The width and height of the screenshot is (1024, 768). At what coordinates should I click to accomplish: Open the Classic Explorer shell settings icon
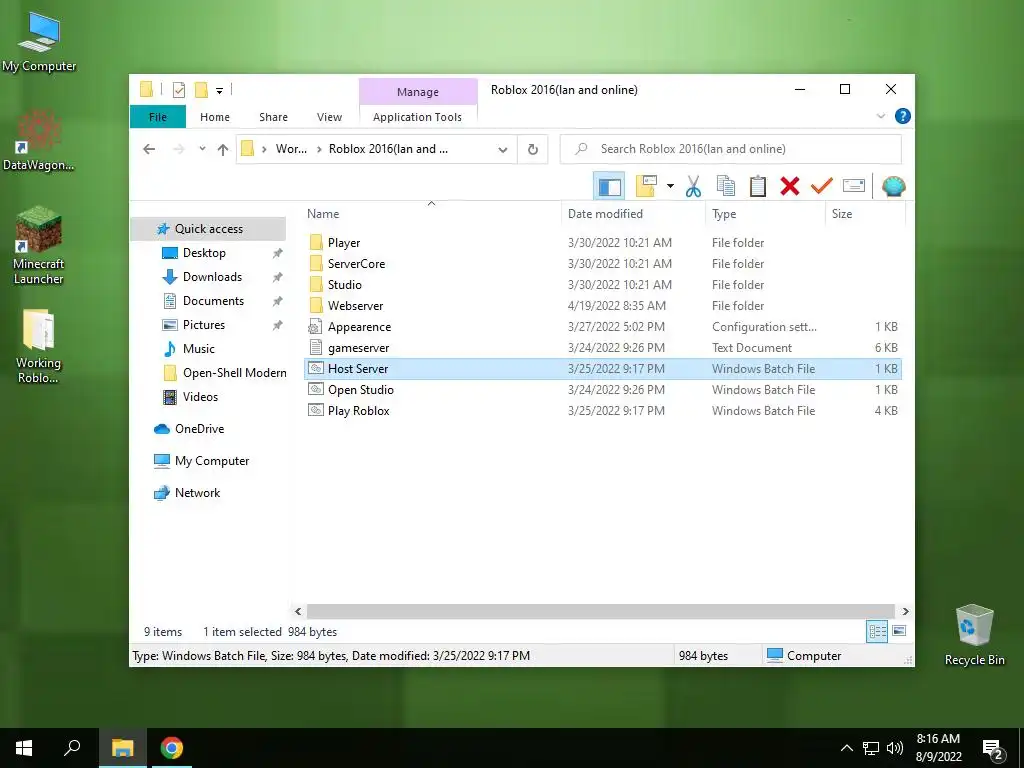pos(893,186)
